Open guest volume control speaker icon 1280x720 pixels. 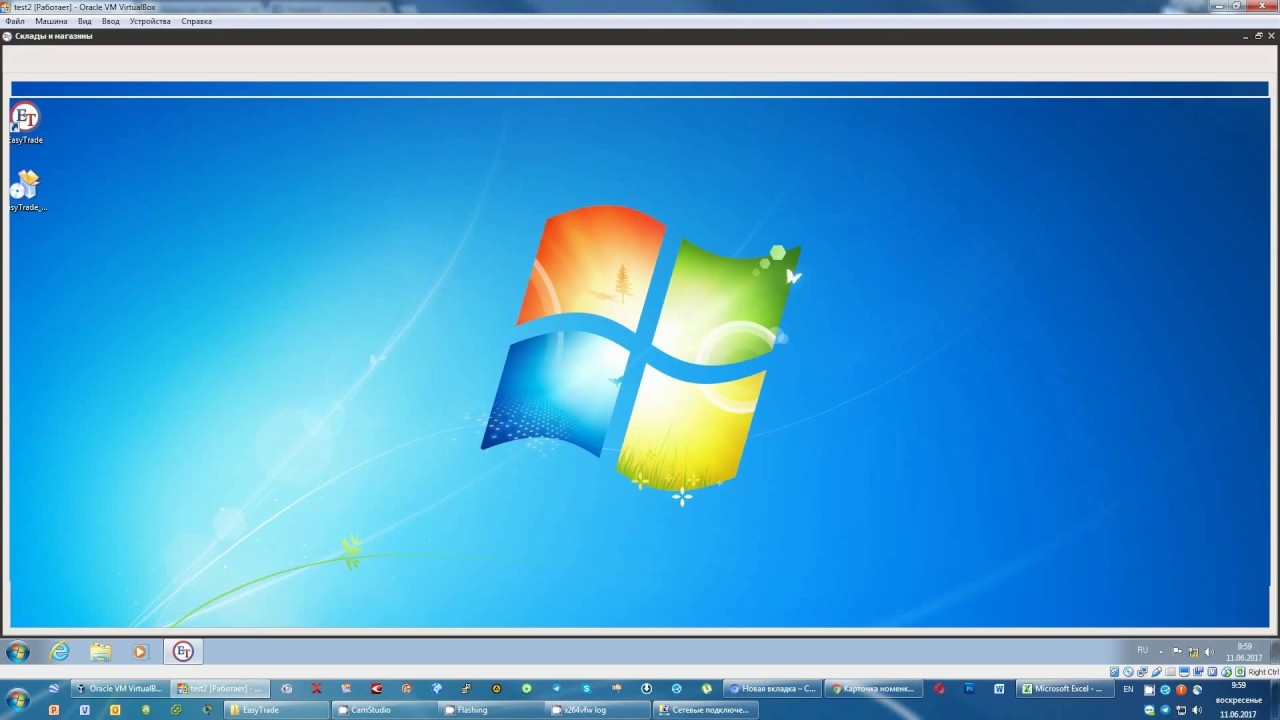(1208, 651)
